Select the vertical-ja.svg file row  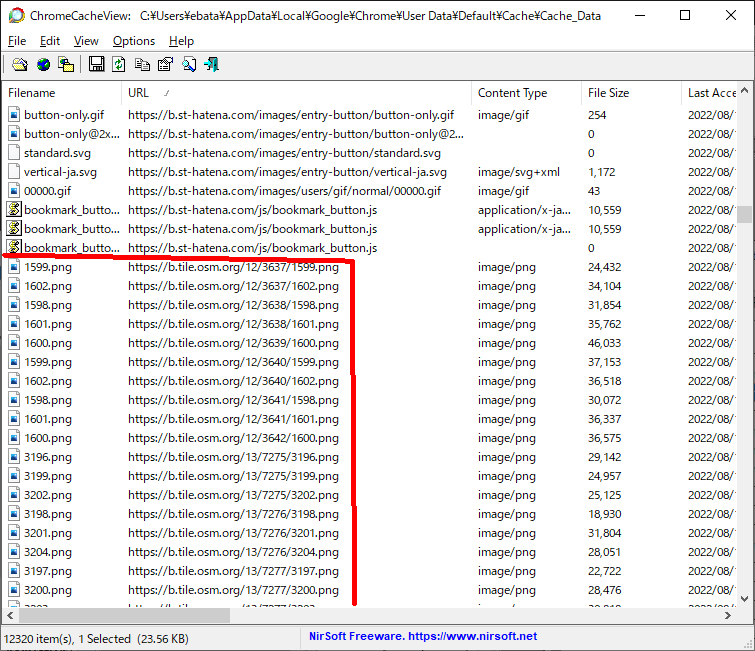tap(60, 172)
